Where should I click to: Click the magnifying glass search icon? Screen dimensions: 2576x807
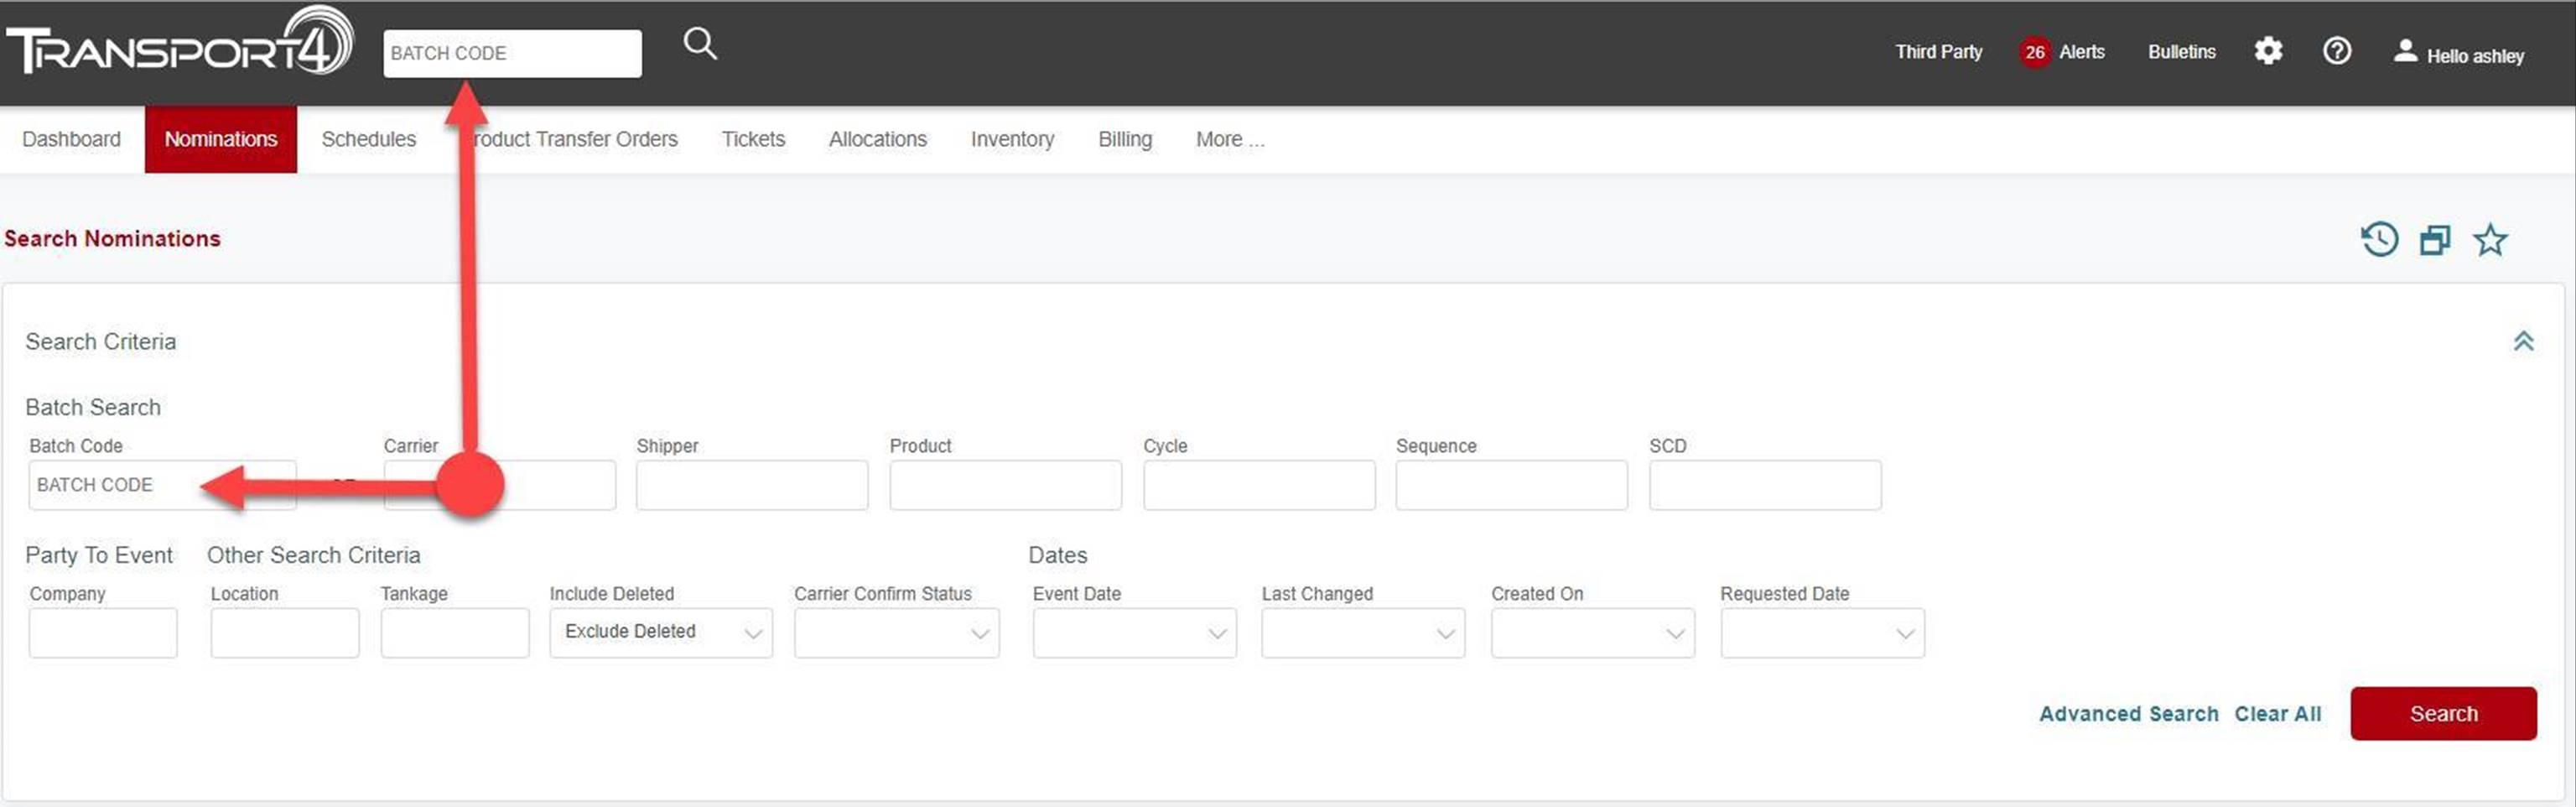point(699,44)
